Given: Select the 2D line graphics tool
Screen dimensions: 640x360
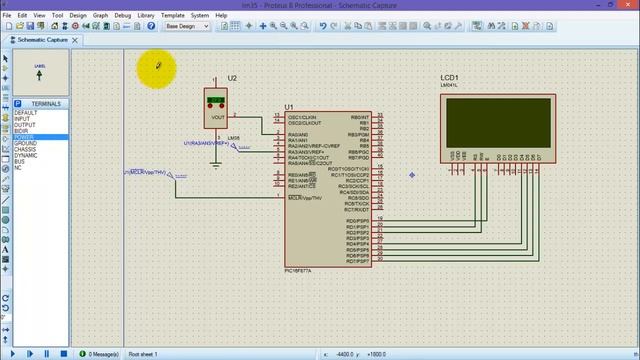Looking at the screenshot, I should tap(5, 200).
